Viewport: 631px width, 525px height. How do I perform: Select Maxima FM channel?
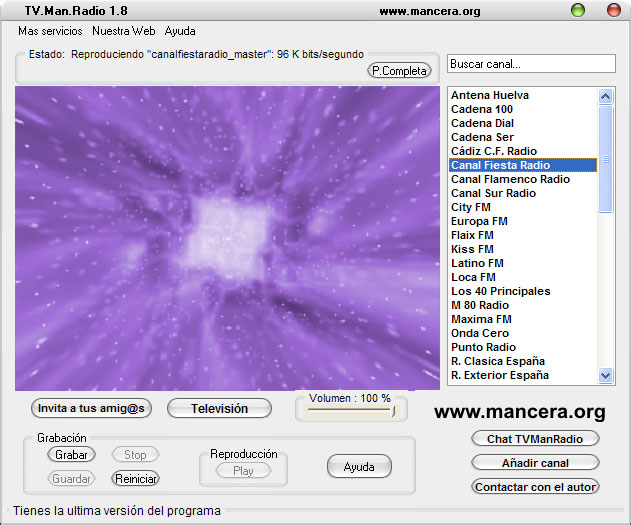[x=523, y=319]
